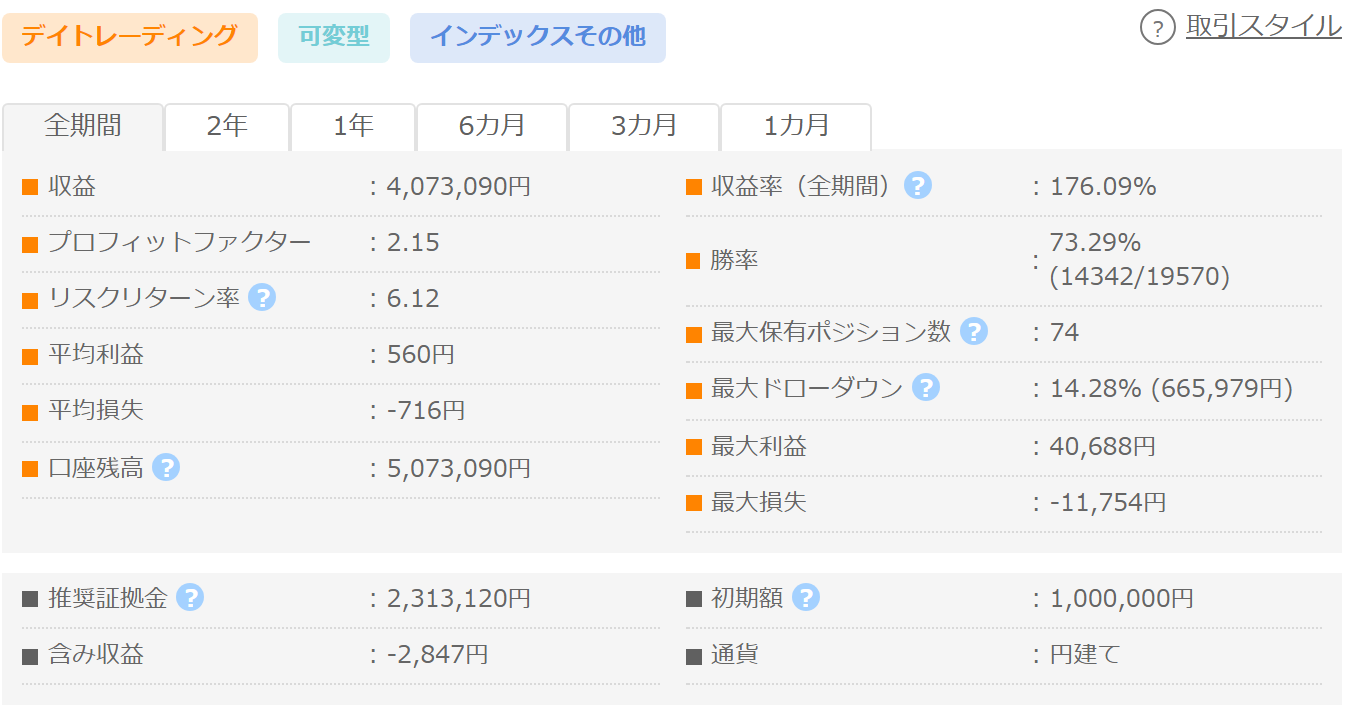Screen dimensions: 1346x710
Task: Click the 口座残高 value 5,073,090円
Action: click(459, 468)
